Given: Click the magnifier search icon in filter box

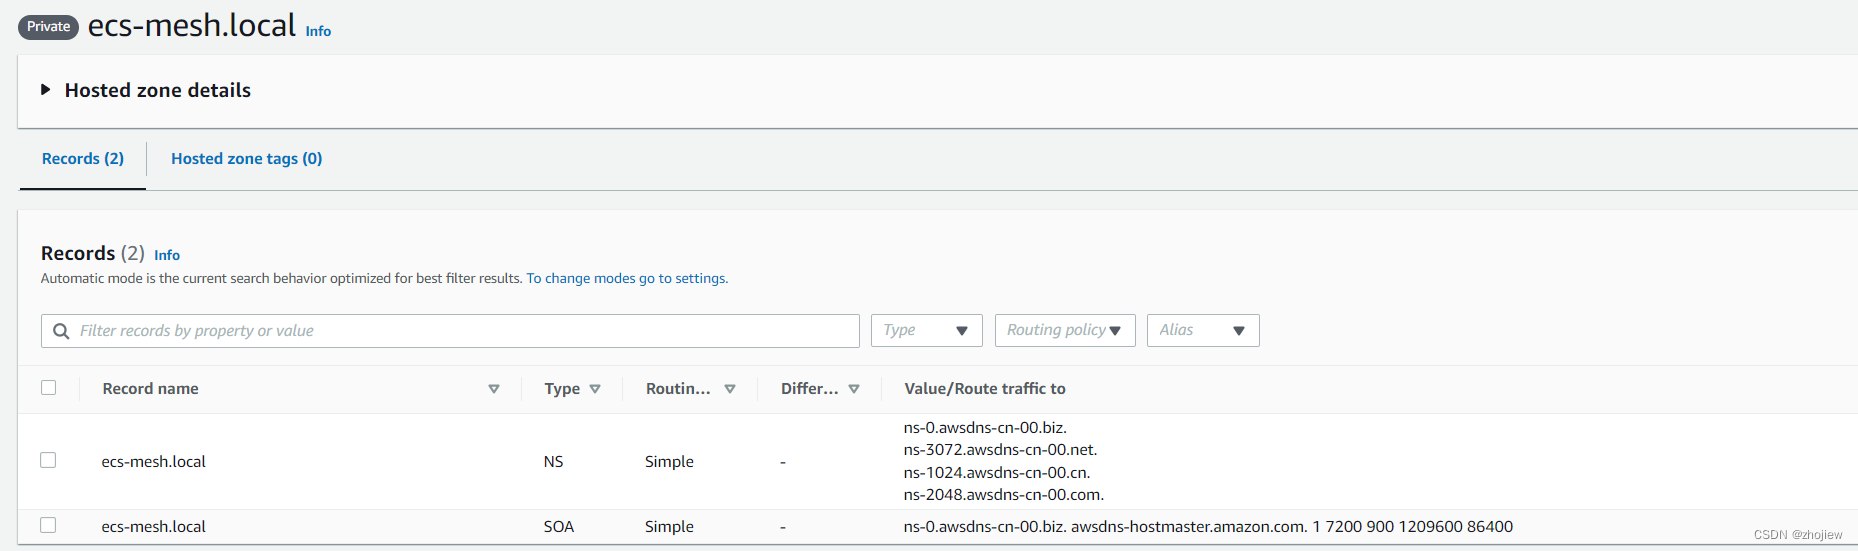Looking at the screenshot, I should click(x=61, y=331).
